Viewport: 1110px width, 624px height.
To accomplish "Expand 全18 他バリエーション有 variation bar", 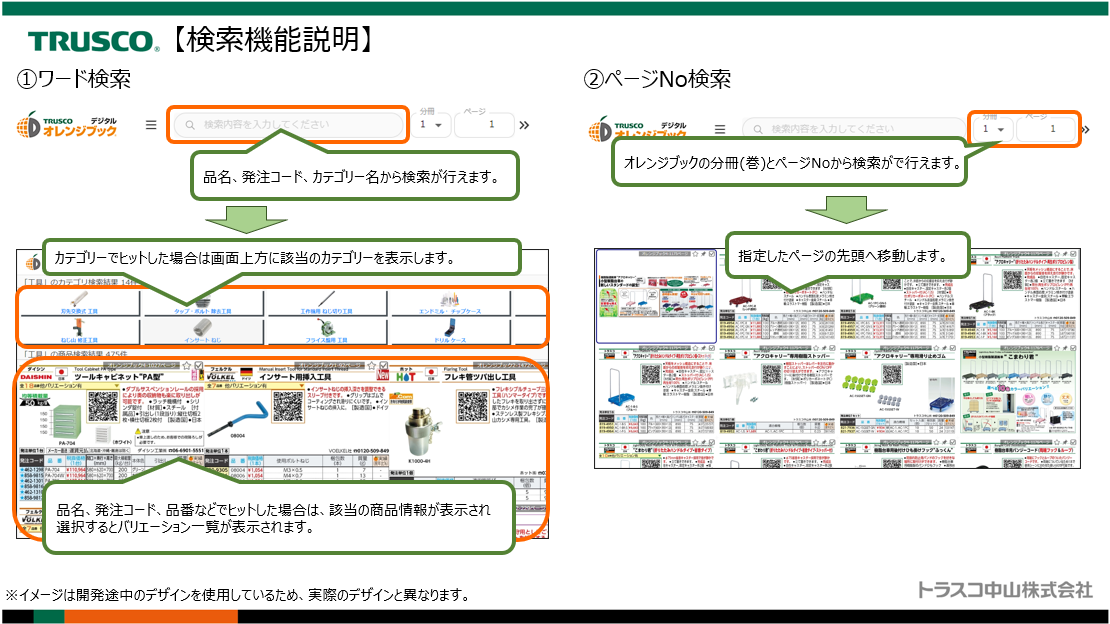I will [69, 386].
